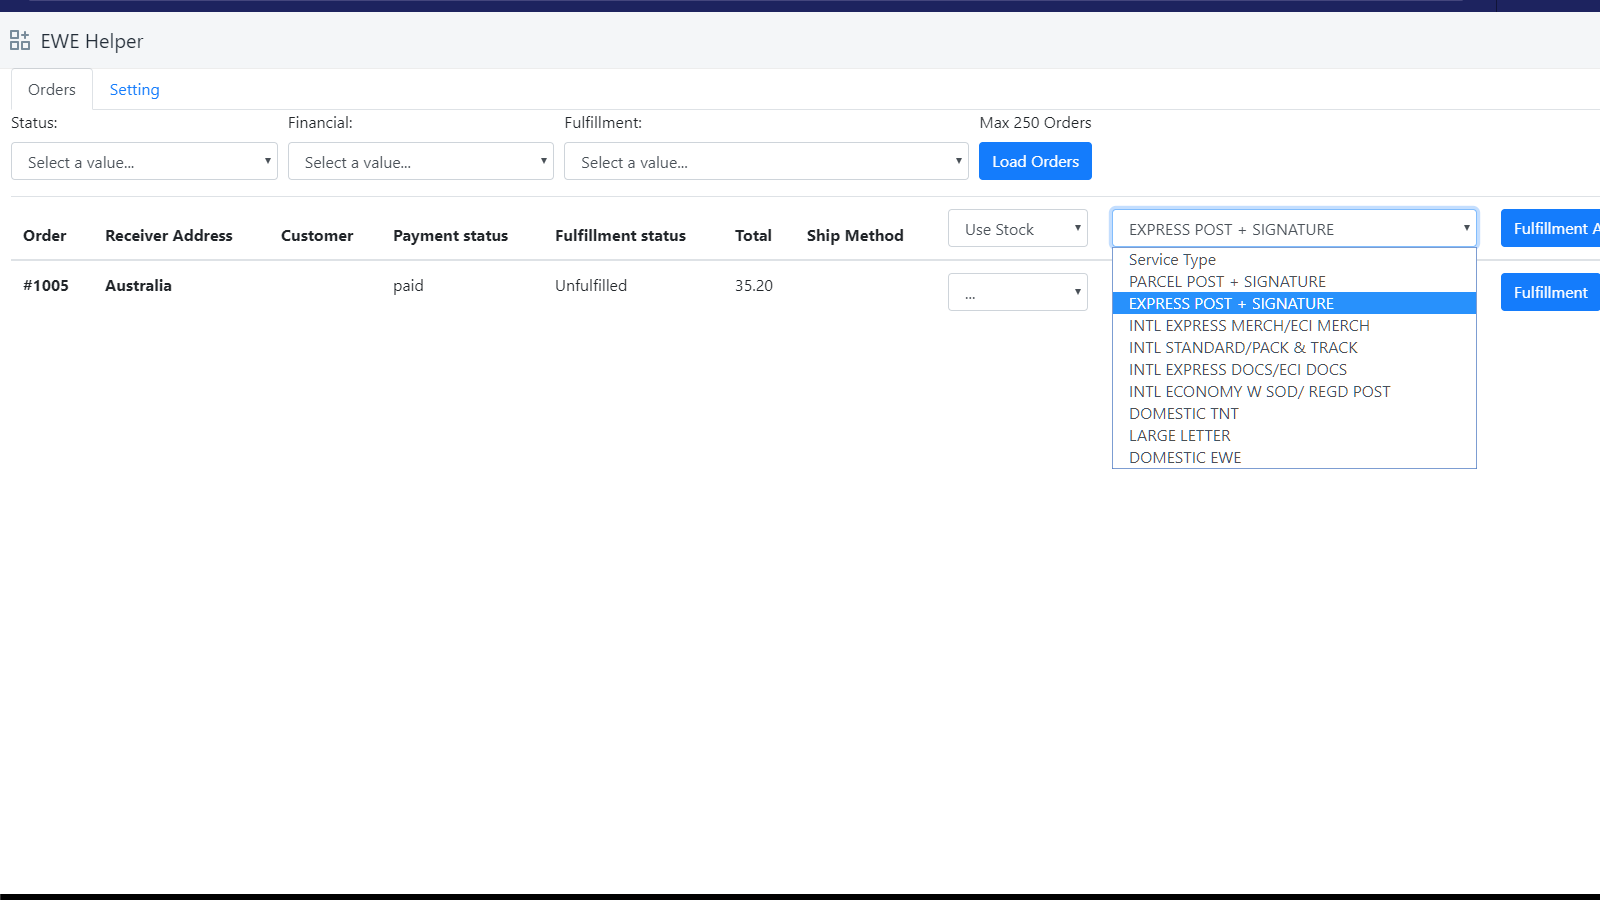Click the 35.20 total value
The width and height of the screenshot is (1600, 900).
point(754,285)
